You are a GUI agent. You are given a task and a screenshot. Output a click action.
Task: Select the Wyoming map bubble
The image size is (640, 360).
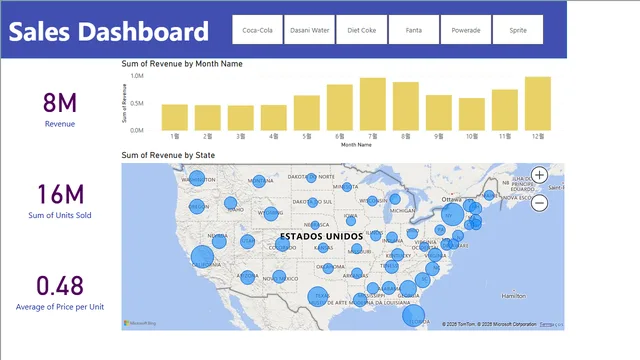tap(271, 213)
